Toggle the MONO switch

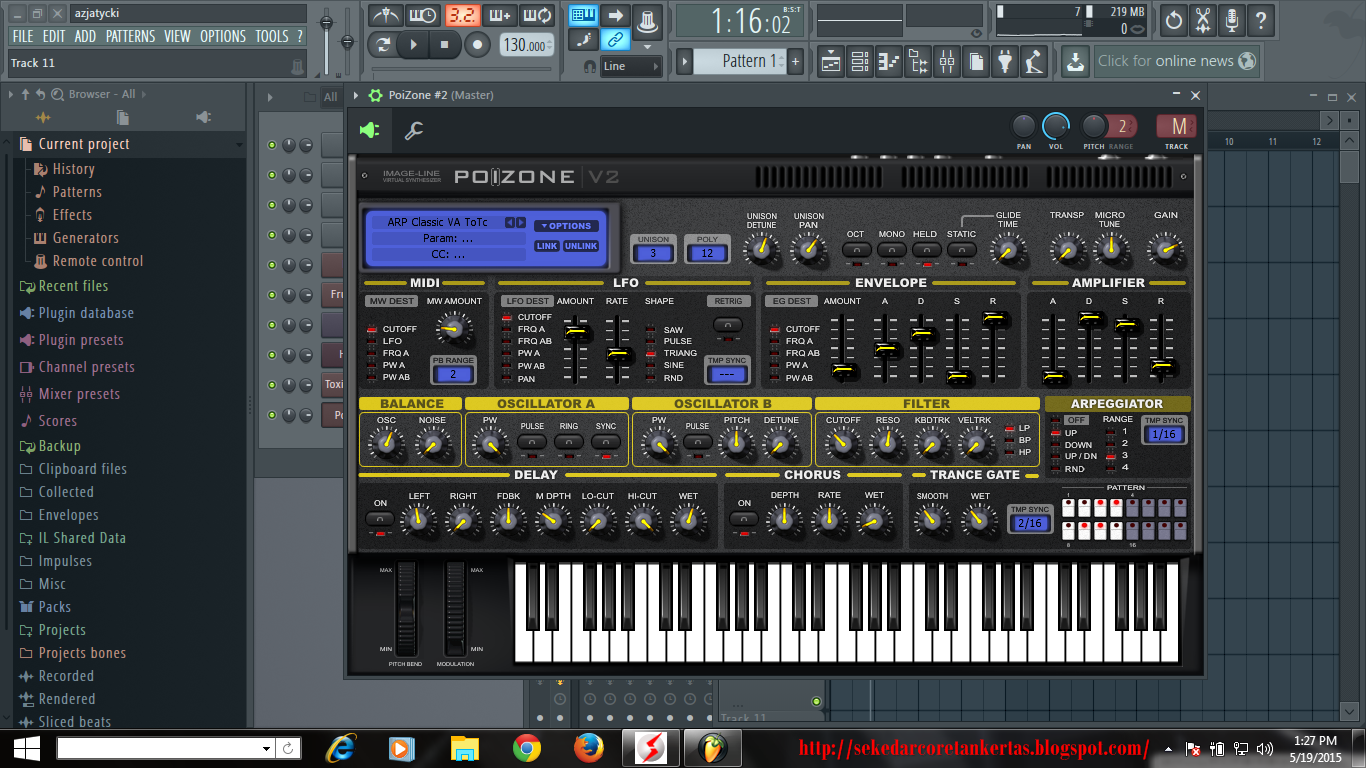pos(892,251)
